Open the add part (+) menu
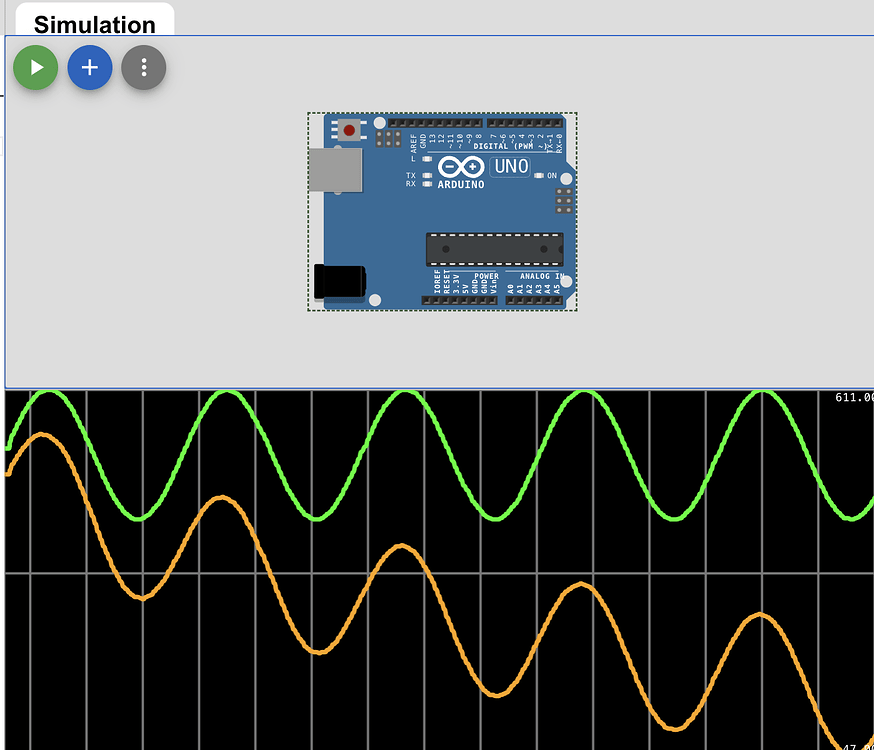 click(x=89, y=67)
